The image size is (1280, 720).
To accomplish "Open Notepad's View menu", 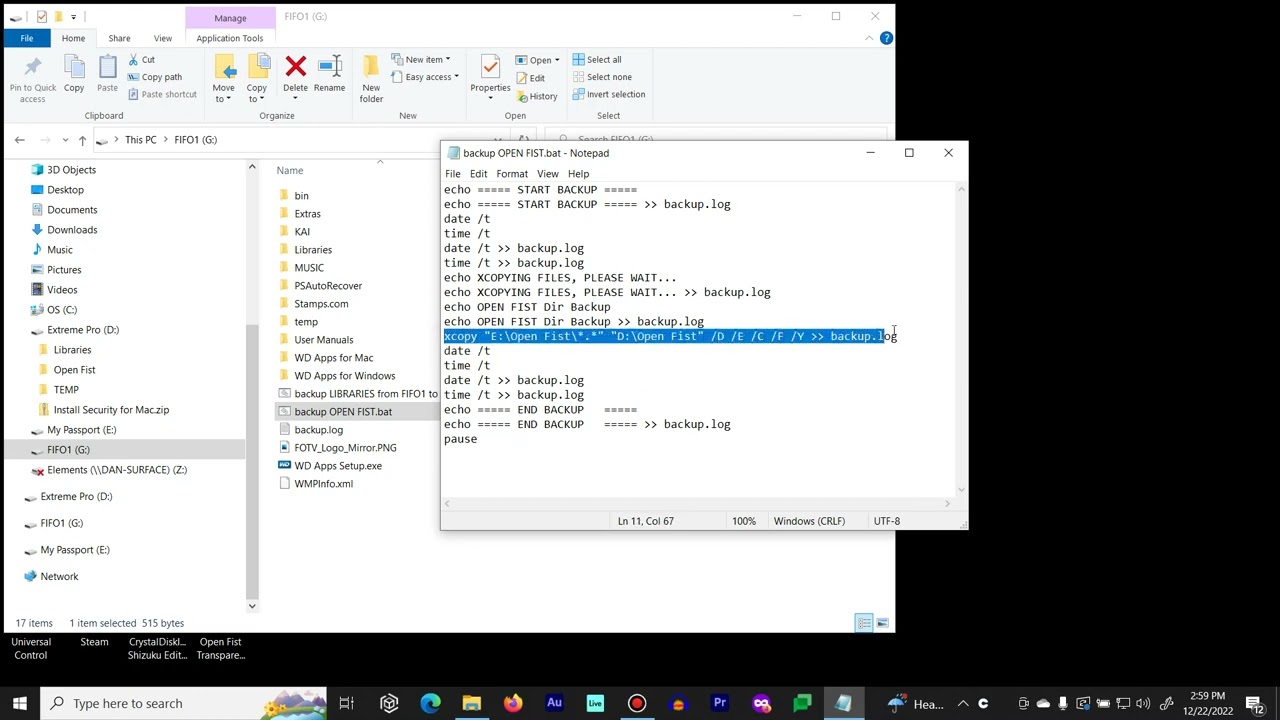I will click(x=547, y=174).
